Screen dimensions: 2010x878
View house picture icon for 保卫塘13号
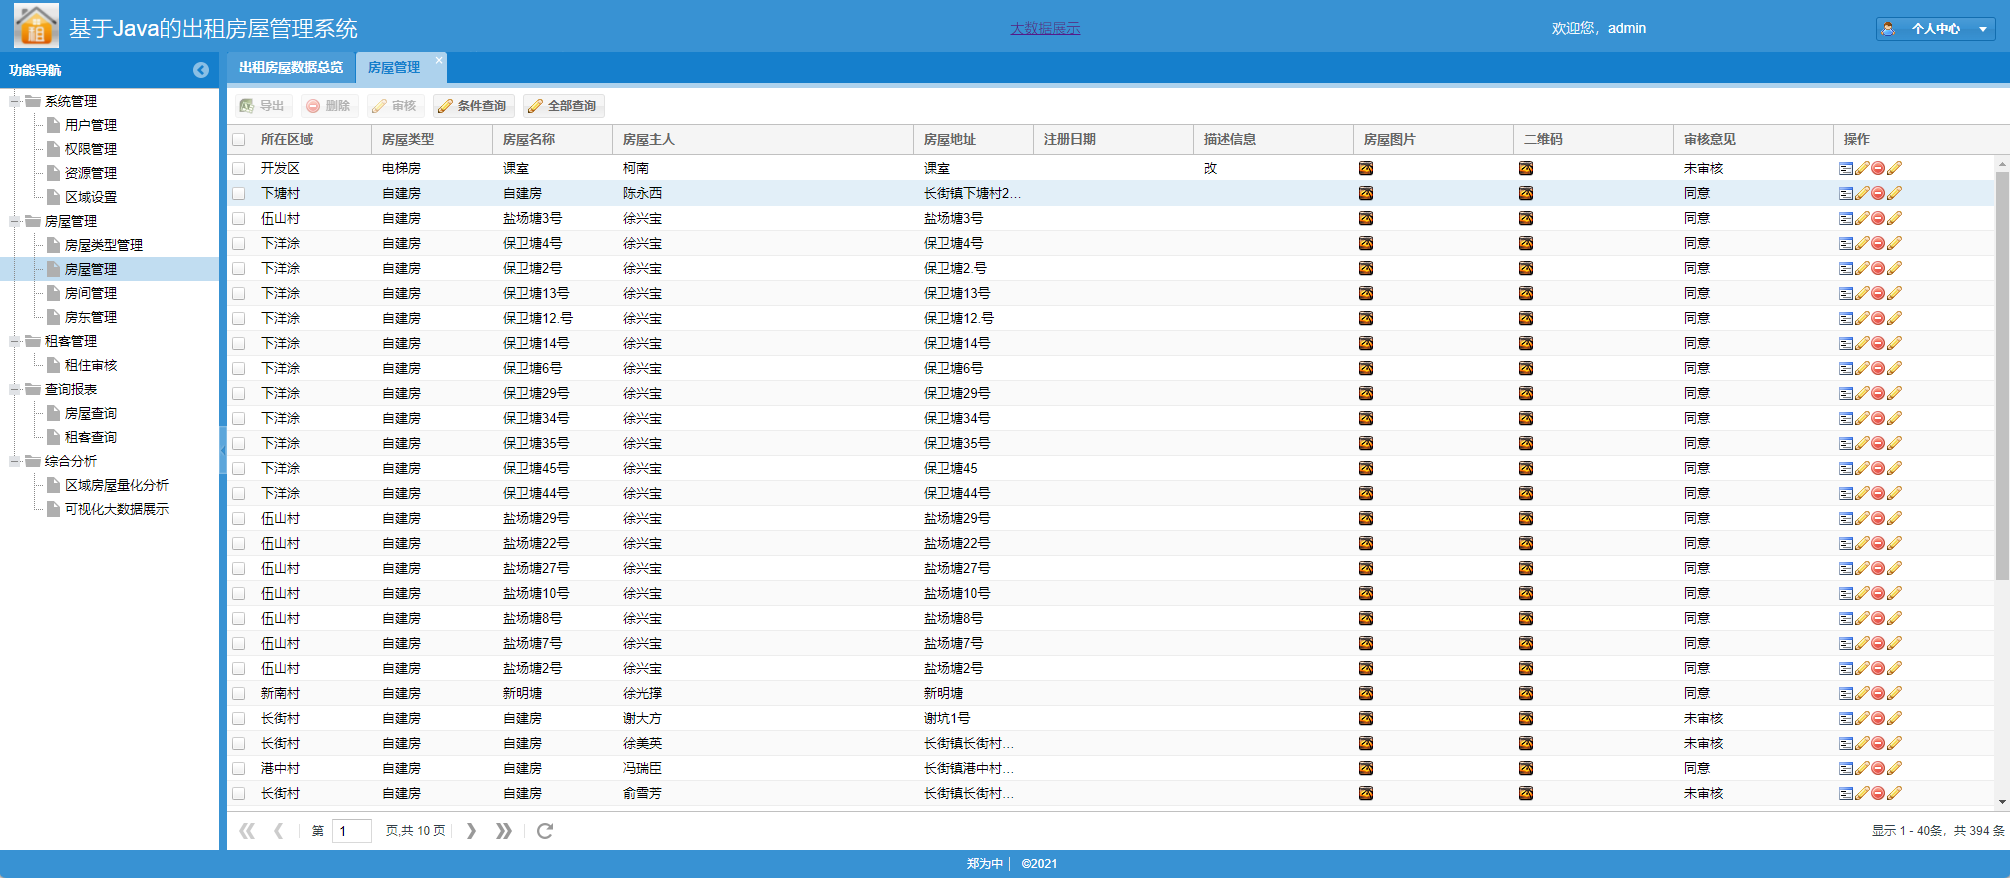[1366, 293]
